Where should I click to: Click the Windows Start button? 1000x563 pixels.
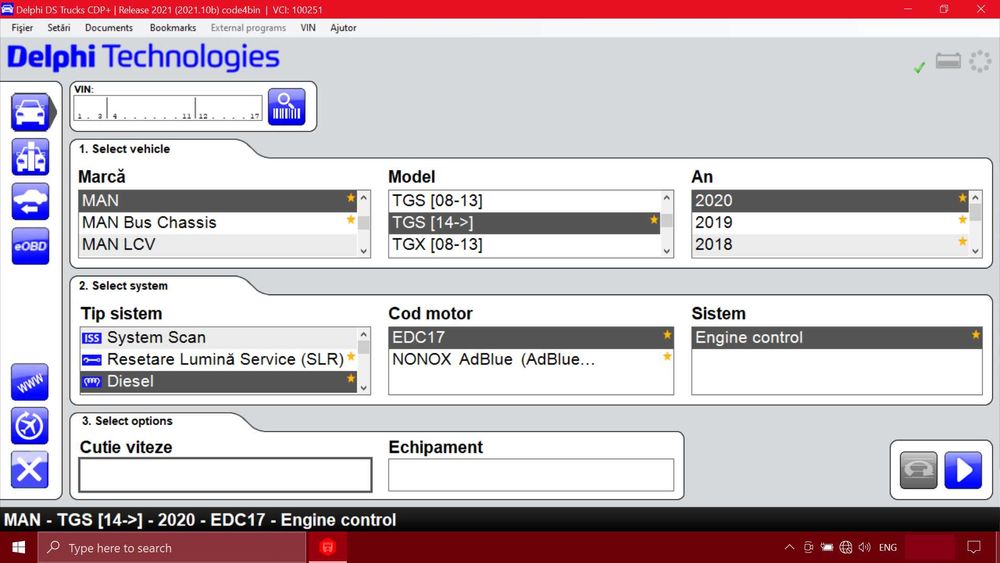18,547
